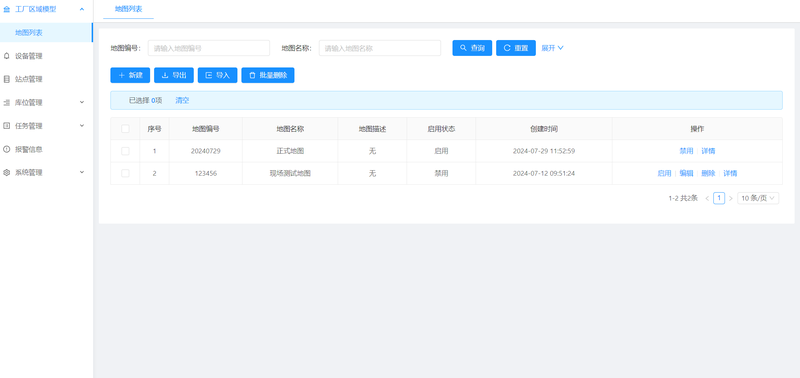Click the 导出 export button
The width and height of the screenshot is (800, 378).
174,75
